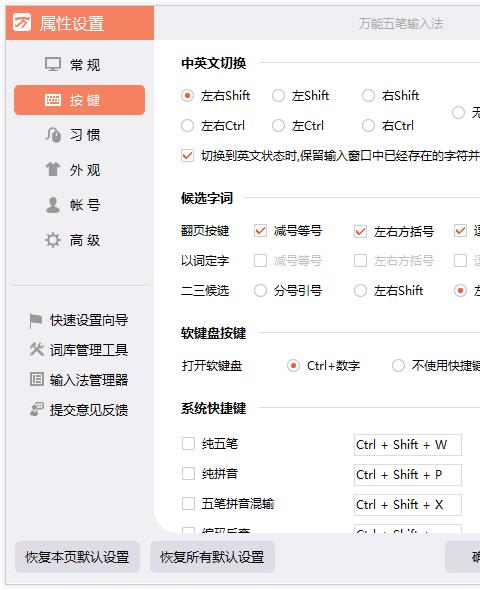480x590 pixels.
Task: Click the 翻页按键 label
Action: (205, 231)
